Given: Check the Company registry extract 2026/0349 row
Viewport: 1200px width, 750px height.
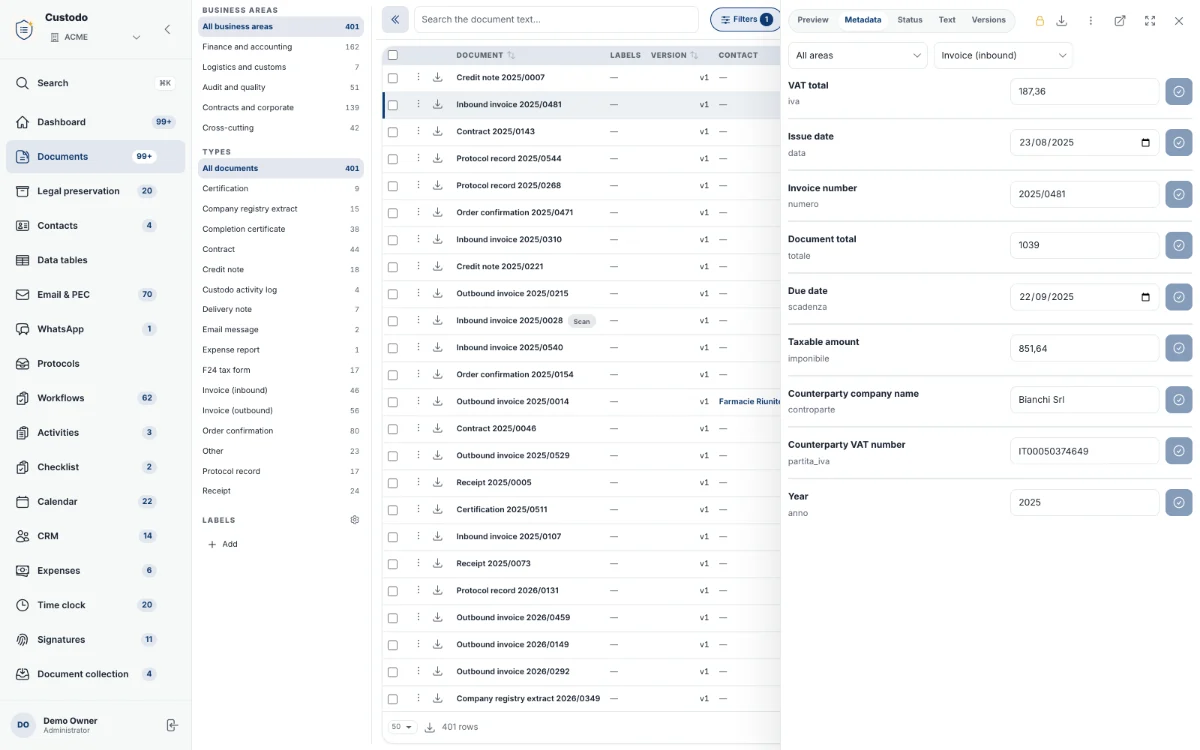Looking at the screenshot, I should (393, 699).
